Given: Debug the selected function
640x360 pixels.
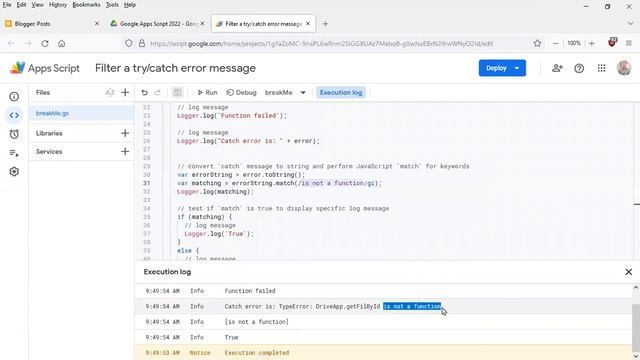Looking at the screenshot, I should pyautogui.click(x=242, y=93).
